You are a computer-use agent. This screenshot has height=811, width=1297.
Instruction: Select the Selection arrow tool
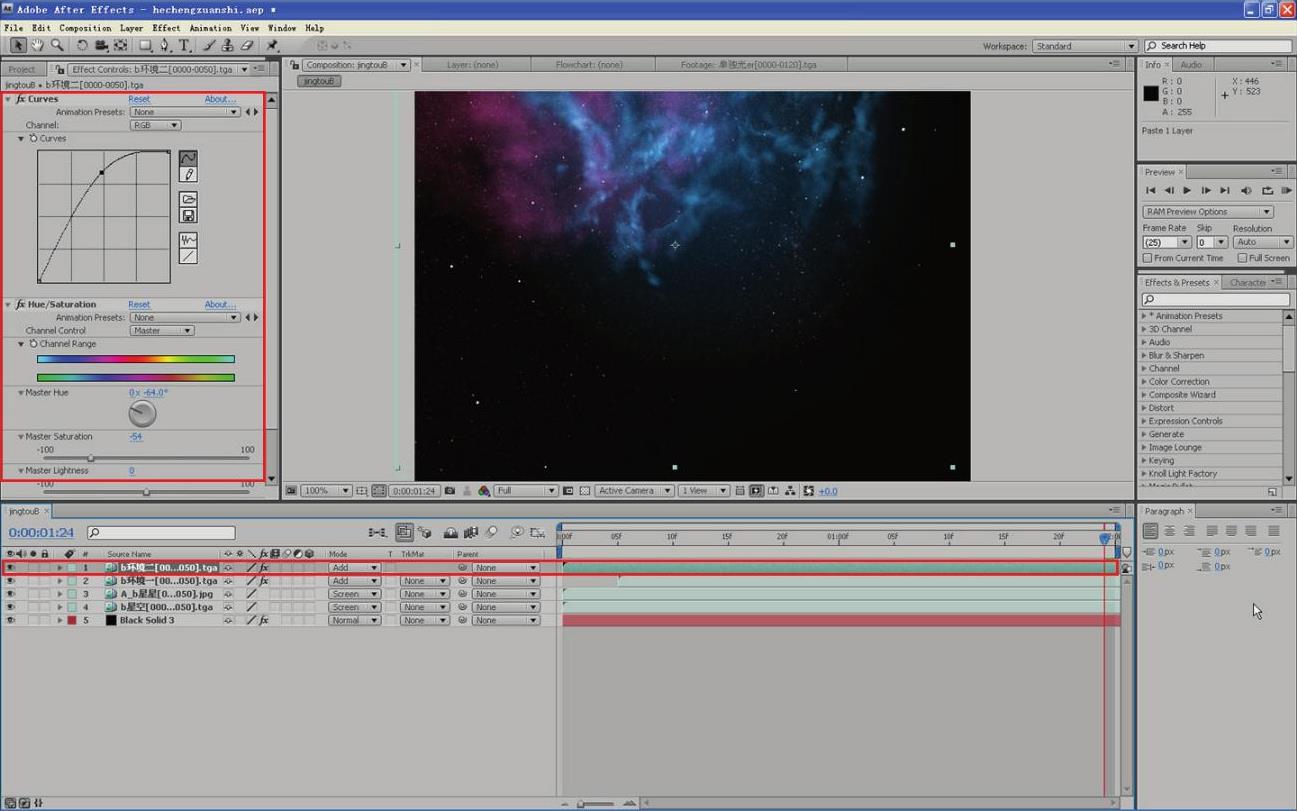tap(17, 45)
